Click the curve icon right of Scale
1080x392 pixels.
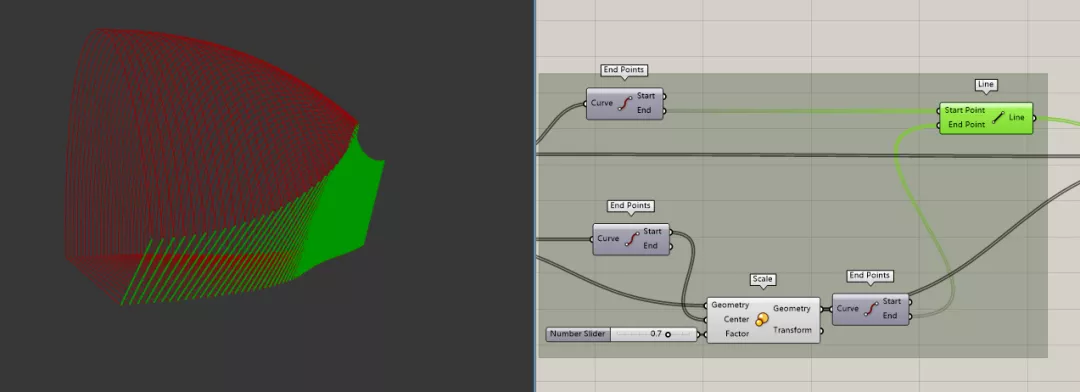pos(871,309)
